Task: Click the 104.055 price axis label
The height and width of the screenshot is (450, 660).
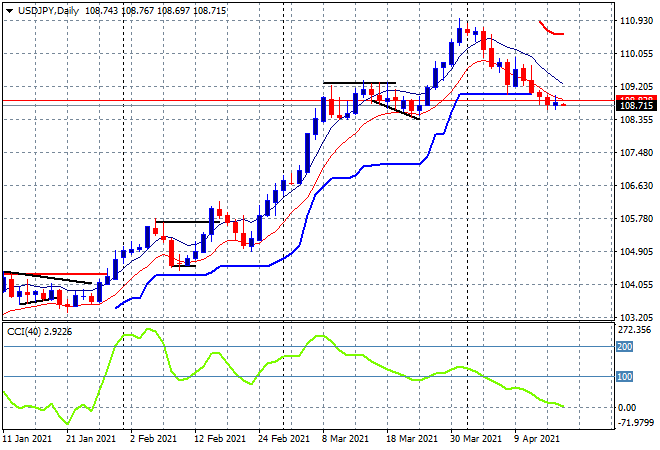Action: (636, 285)
